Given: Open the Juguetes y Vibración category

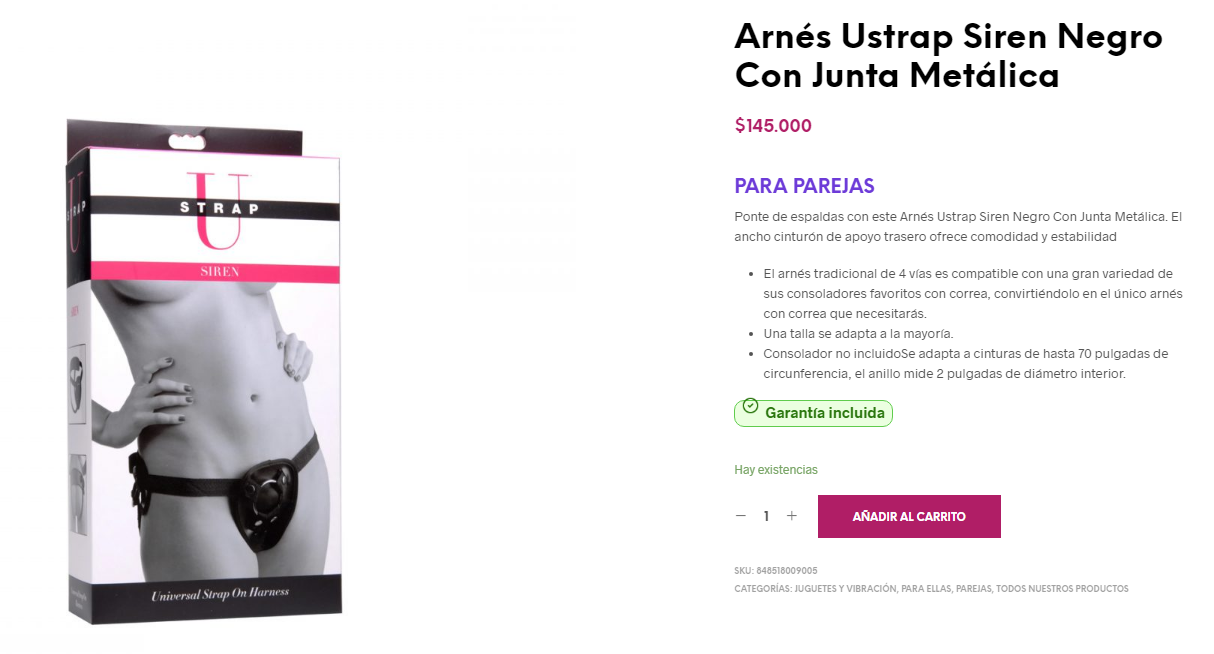Looking at the screenshot, I should [x=845, y=589].
